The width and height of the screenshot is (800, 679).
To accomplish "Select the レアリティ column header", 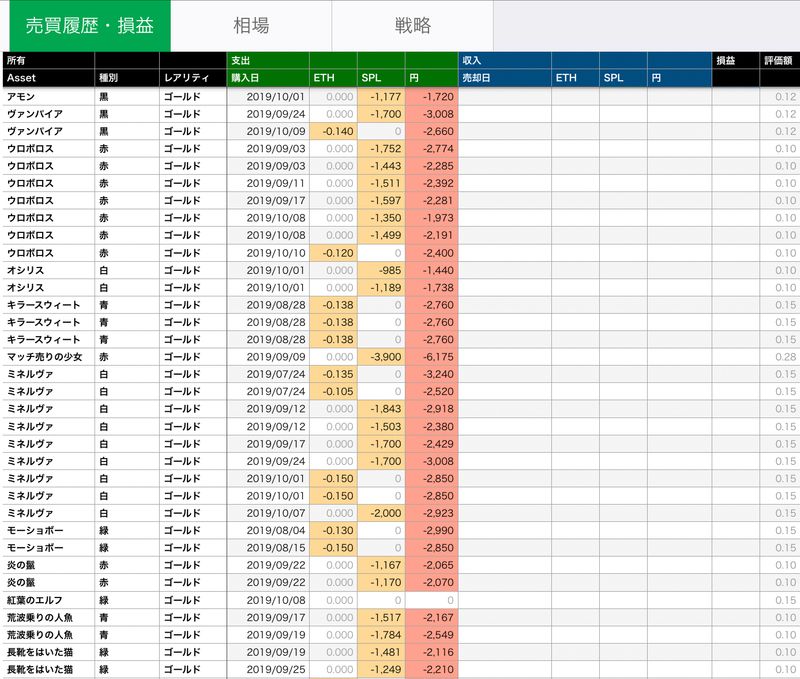I will click(192, 78).
